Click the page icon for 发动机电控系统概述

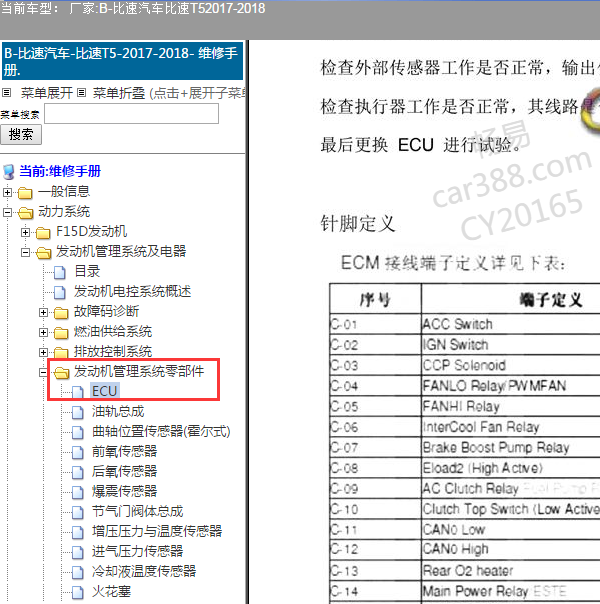[x=59, y=292]
